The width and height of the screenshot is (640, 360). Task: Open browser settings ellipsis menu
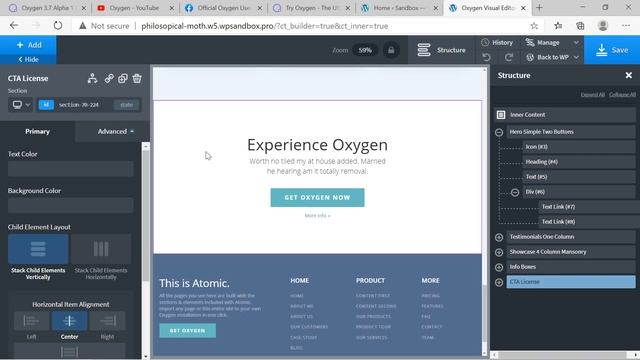[626, 26]
